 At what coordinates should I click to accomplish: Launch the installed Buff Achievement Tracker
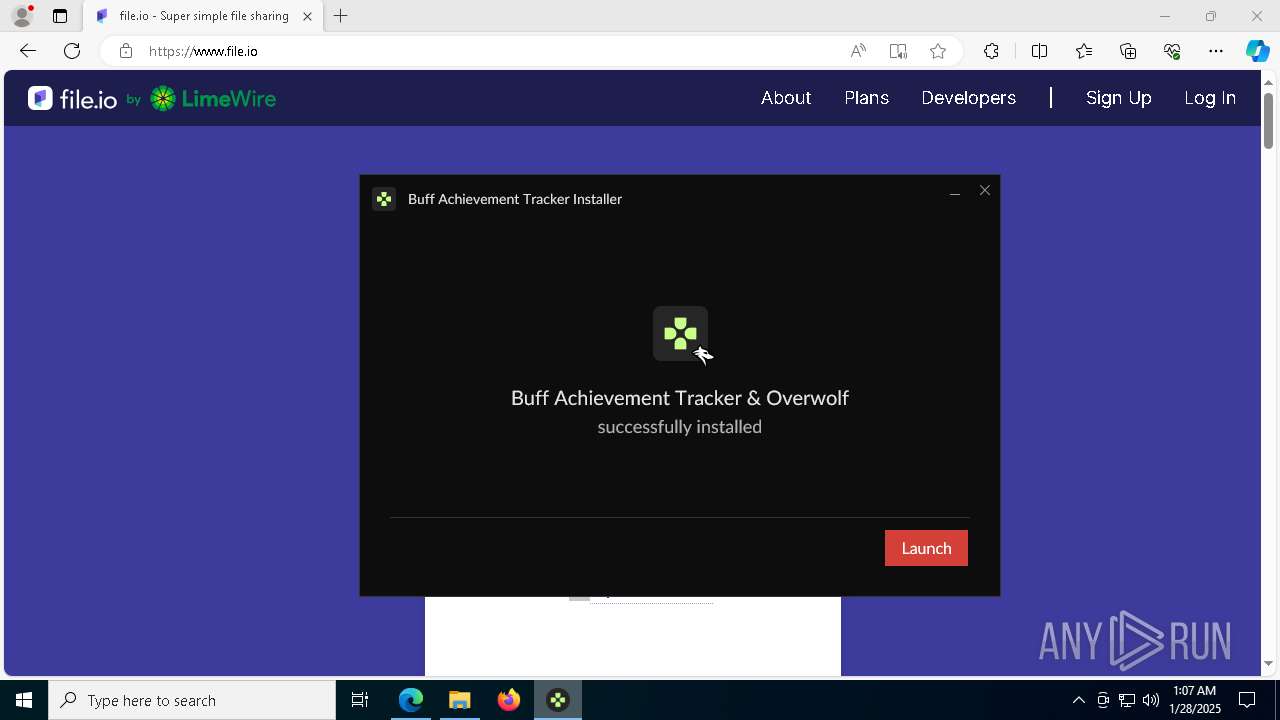click(x=926, y=548)
